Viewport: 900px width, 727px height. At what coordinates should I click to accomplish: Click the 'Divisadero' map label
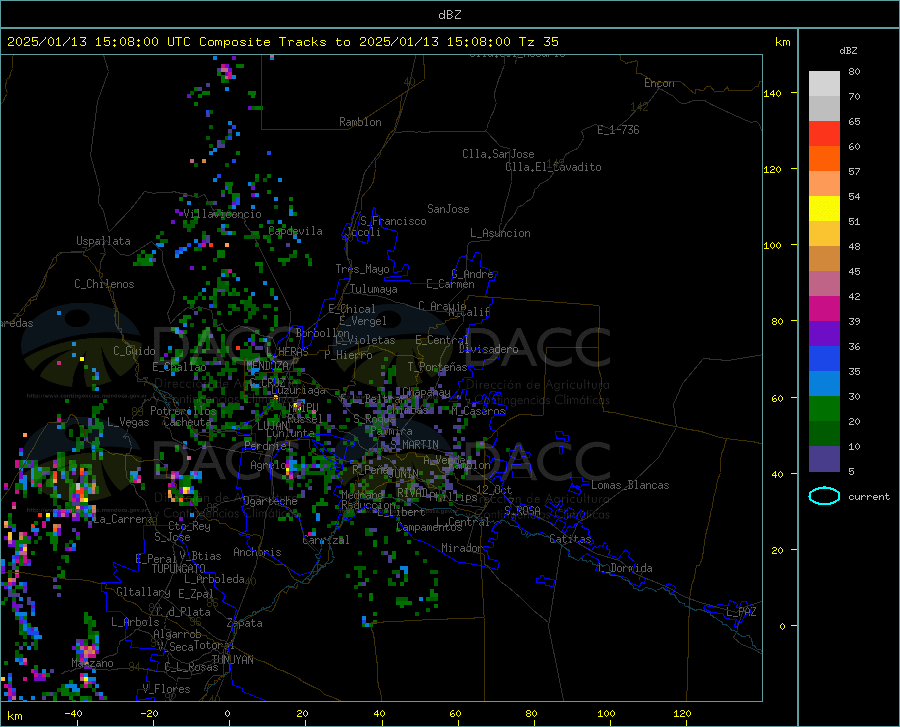pyautogui.click(x=488, y=349)
